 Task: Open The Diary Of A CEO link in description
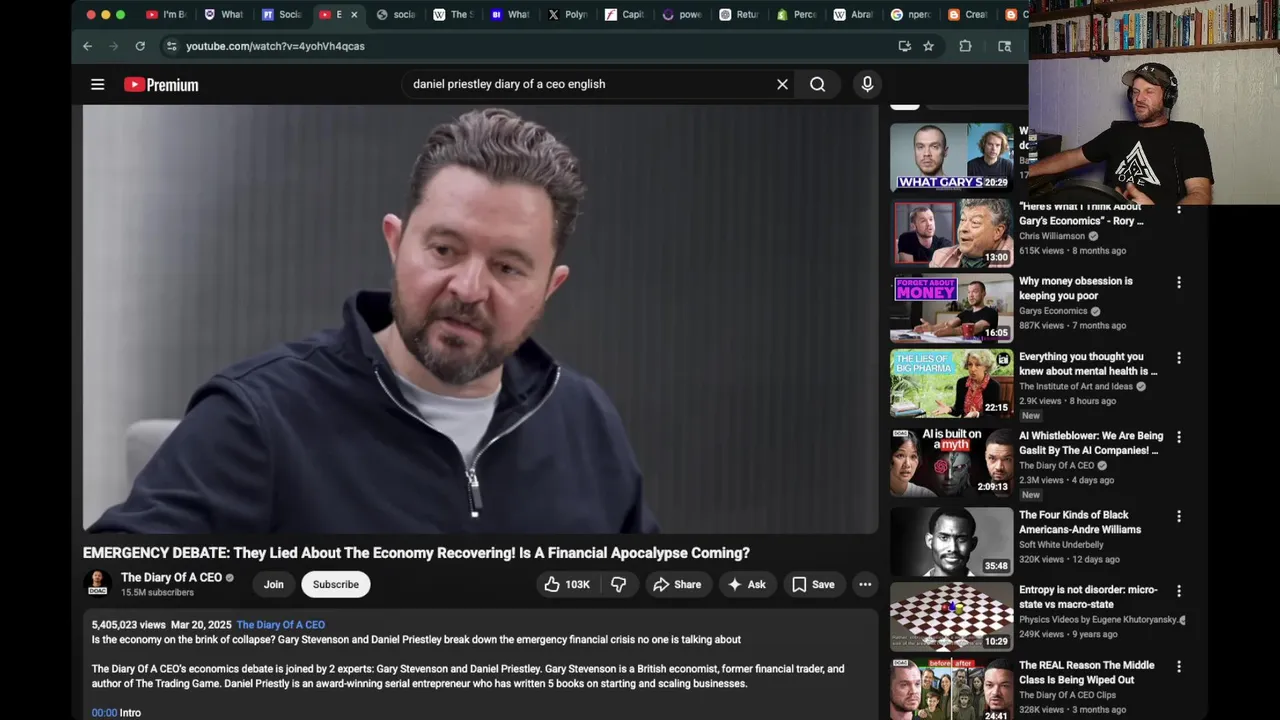point(280,624)
